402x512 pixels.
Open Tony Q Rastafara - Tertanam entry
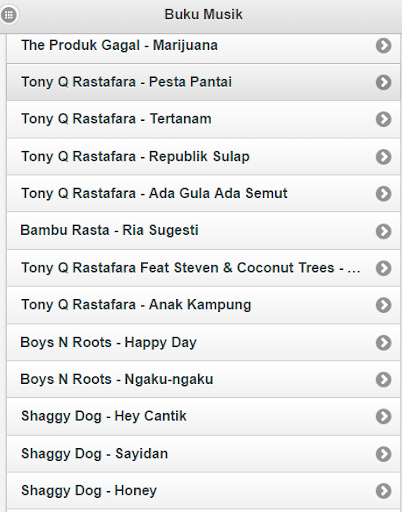click(203, 119)
